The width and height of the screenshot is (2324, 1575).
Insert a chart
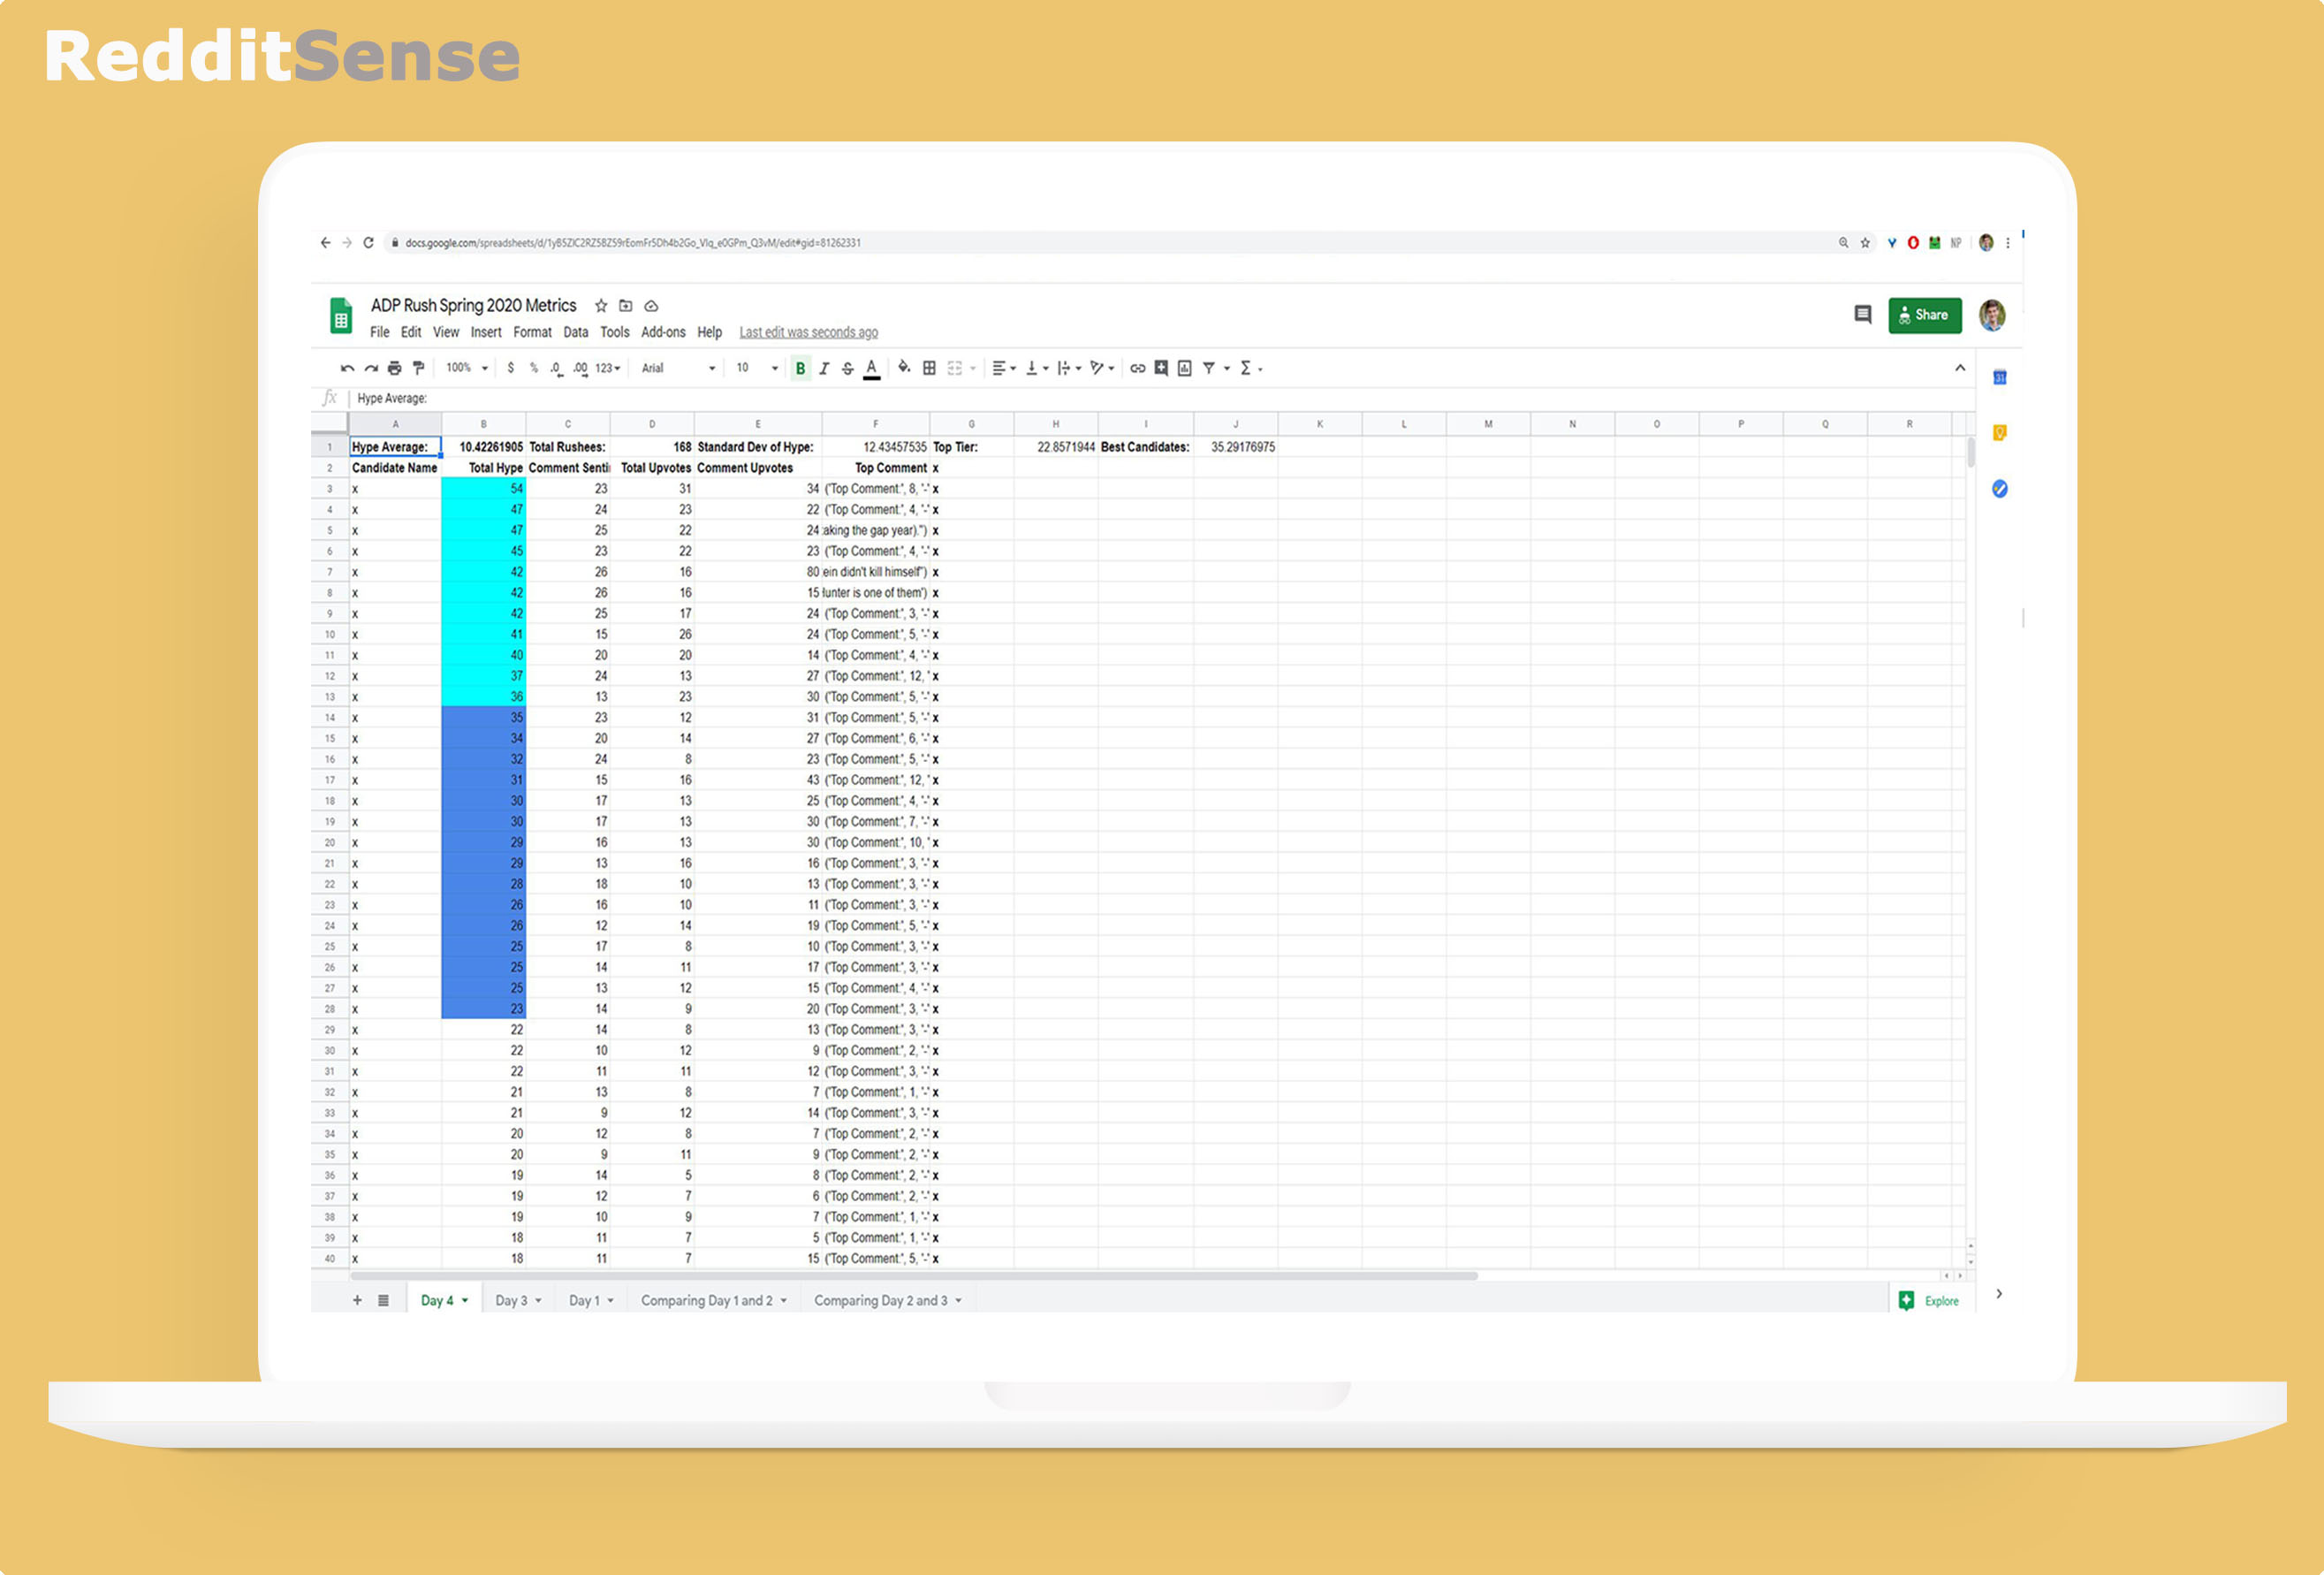(x=1185, y=368)
